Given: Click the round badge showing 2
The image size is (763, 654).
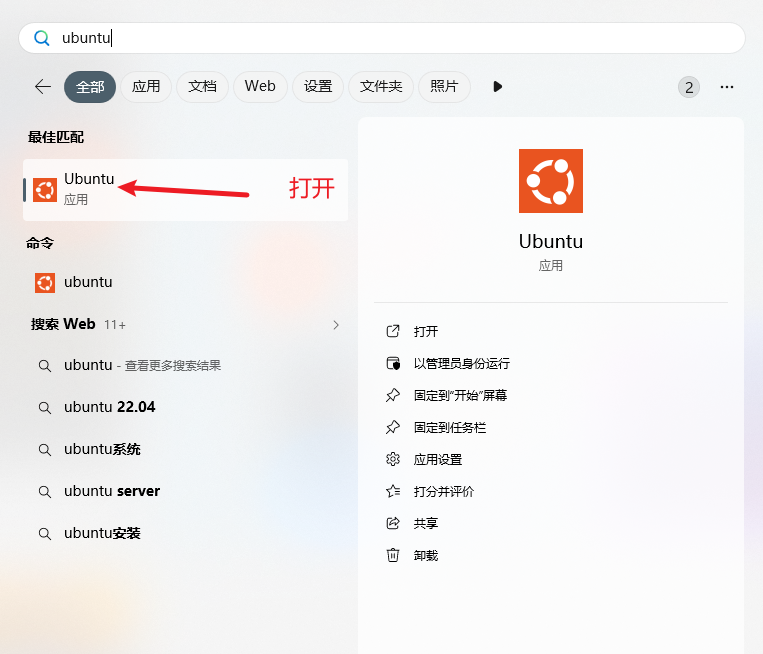Looking at the screenshot, I should click(x=689, y=87).
